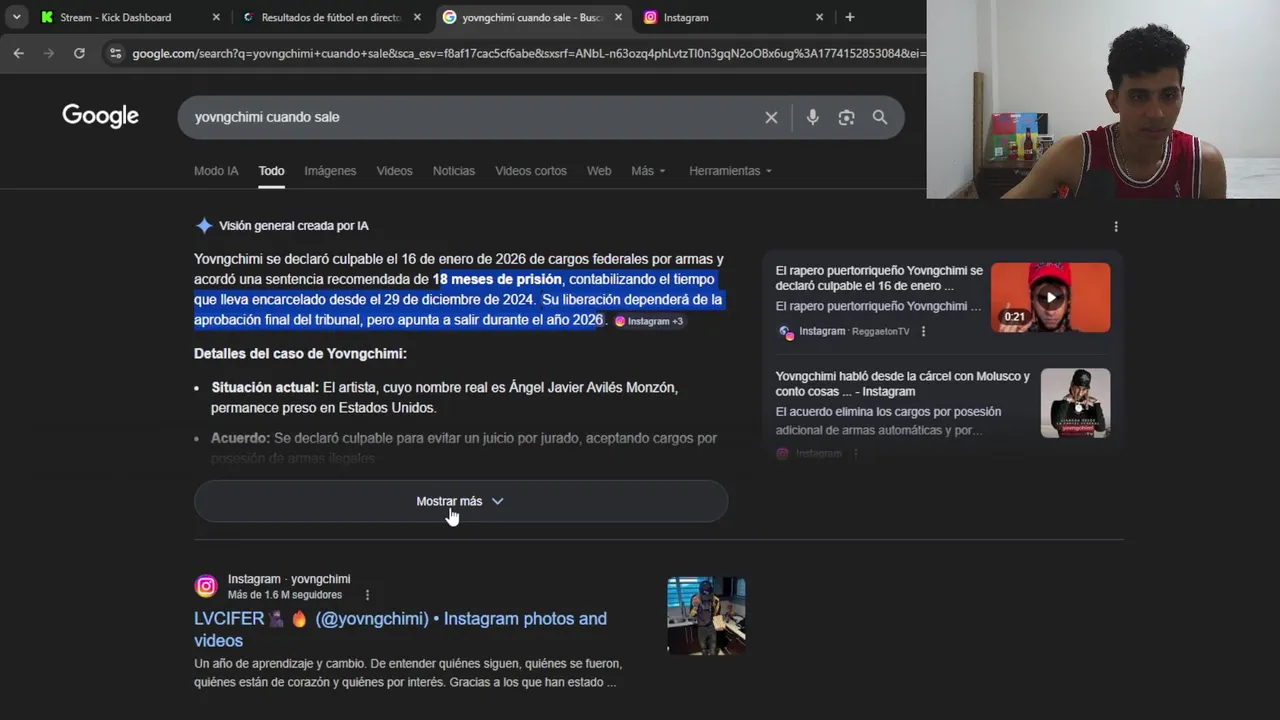The width and height of the screenshot is (1280, 720).
Task: Edit the search box query text
Action: 470,117
